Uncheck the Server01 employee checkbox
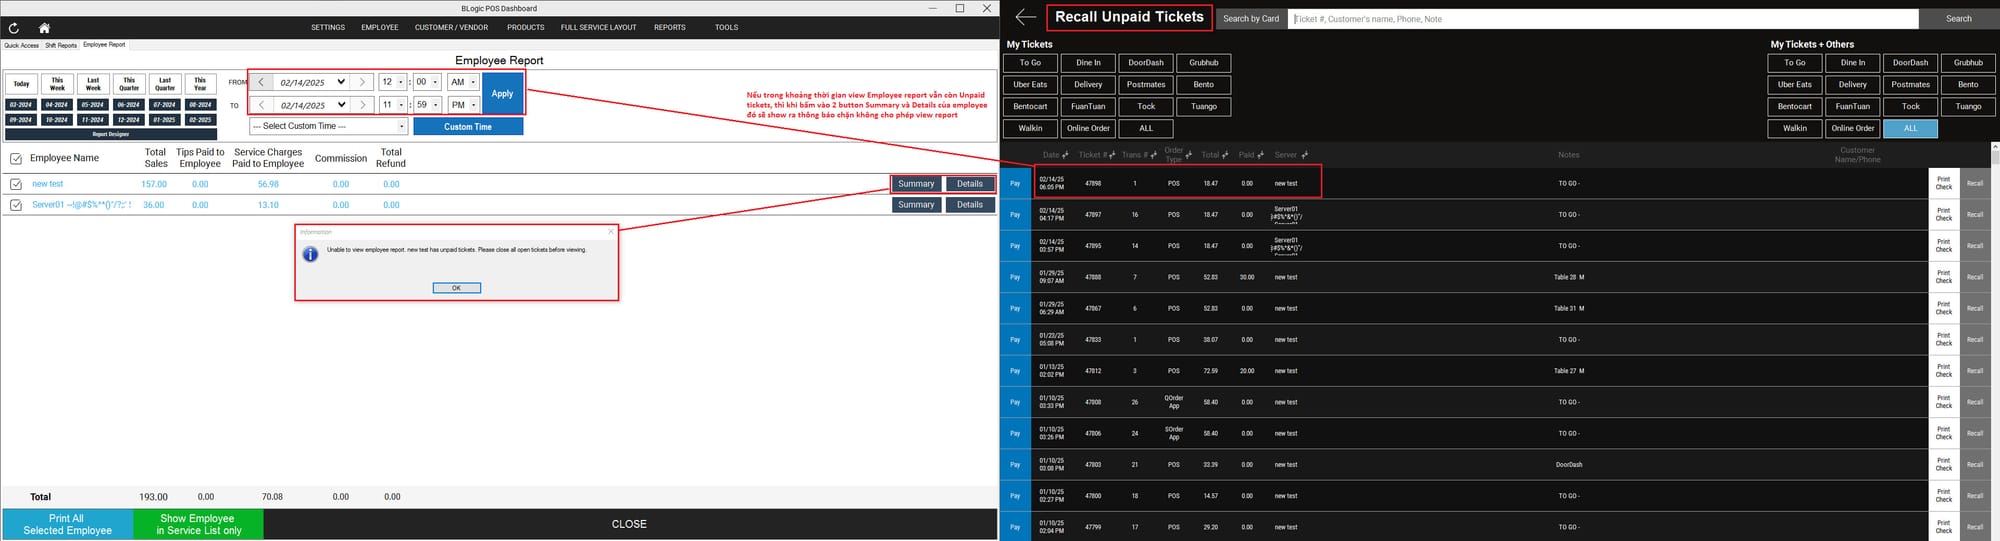The height and width of the screenshot is (541, 2000). click(x=16, y=205)
